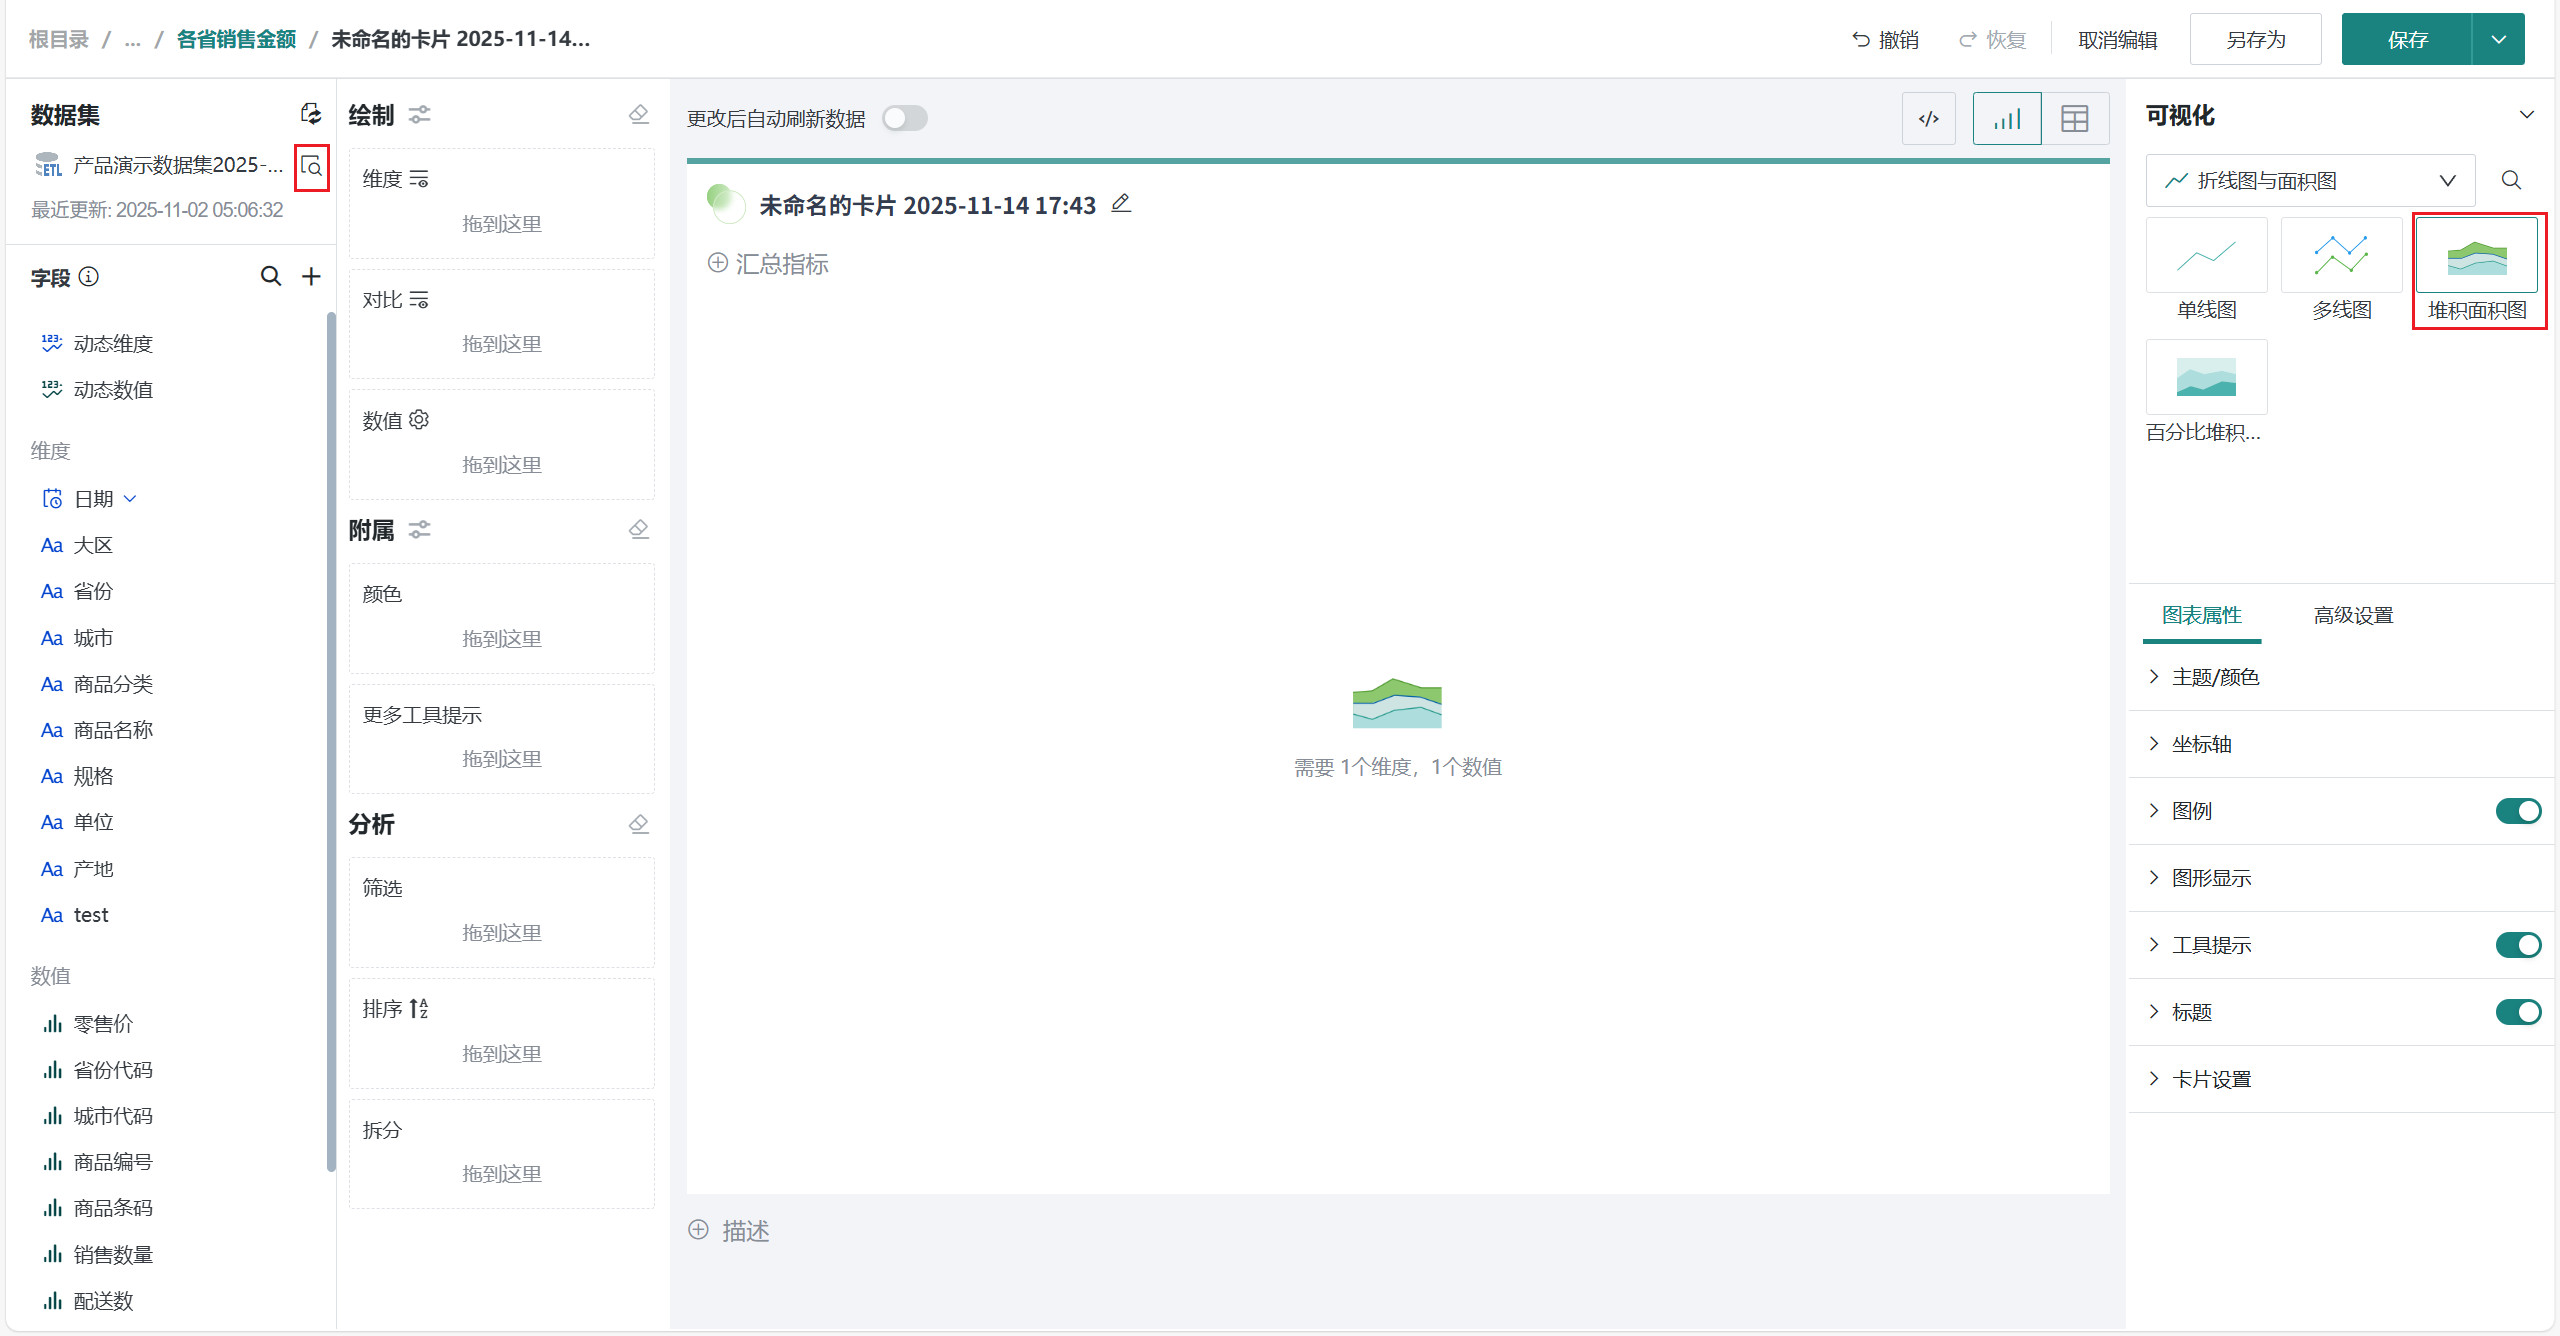The height and width of the screenshot is (1336, 2560).
Task: Click the 各省销售金额 breadcrumb link
Action: (236, 39)
